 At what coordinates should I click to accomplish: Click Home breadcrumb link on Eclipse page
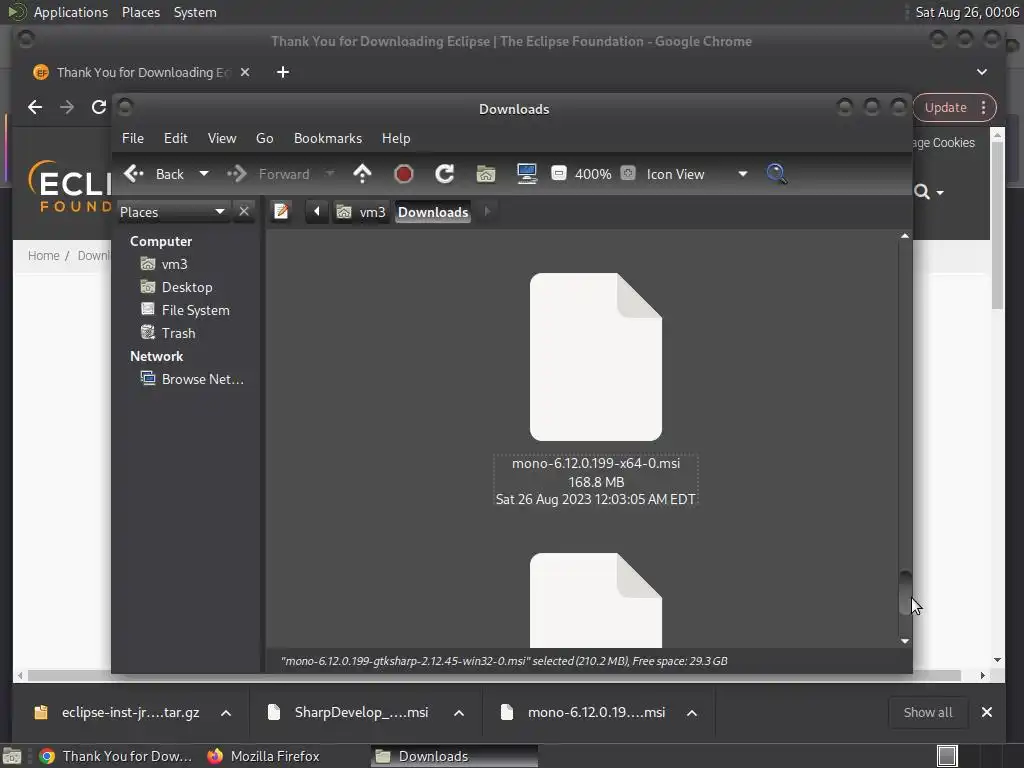[44, 255]
